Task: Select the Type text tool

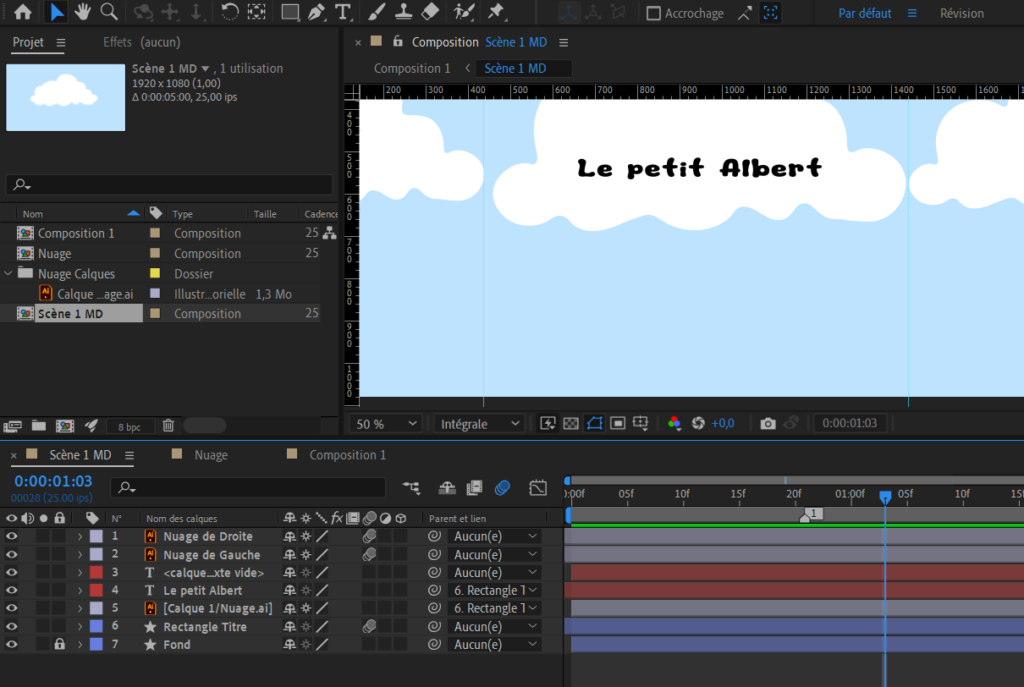Action: (343, 13)
